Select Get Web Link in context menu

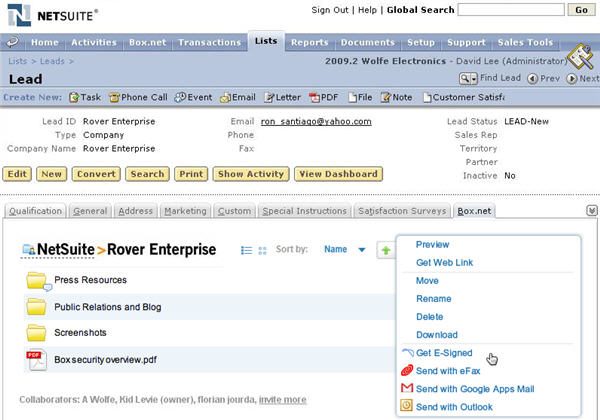click(444, 262)
